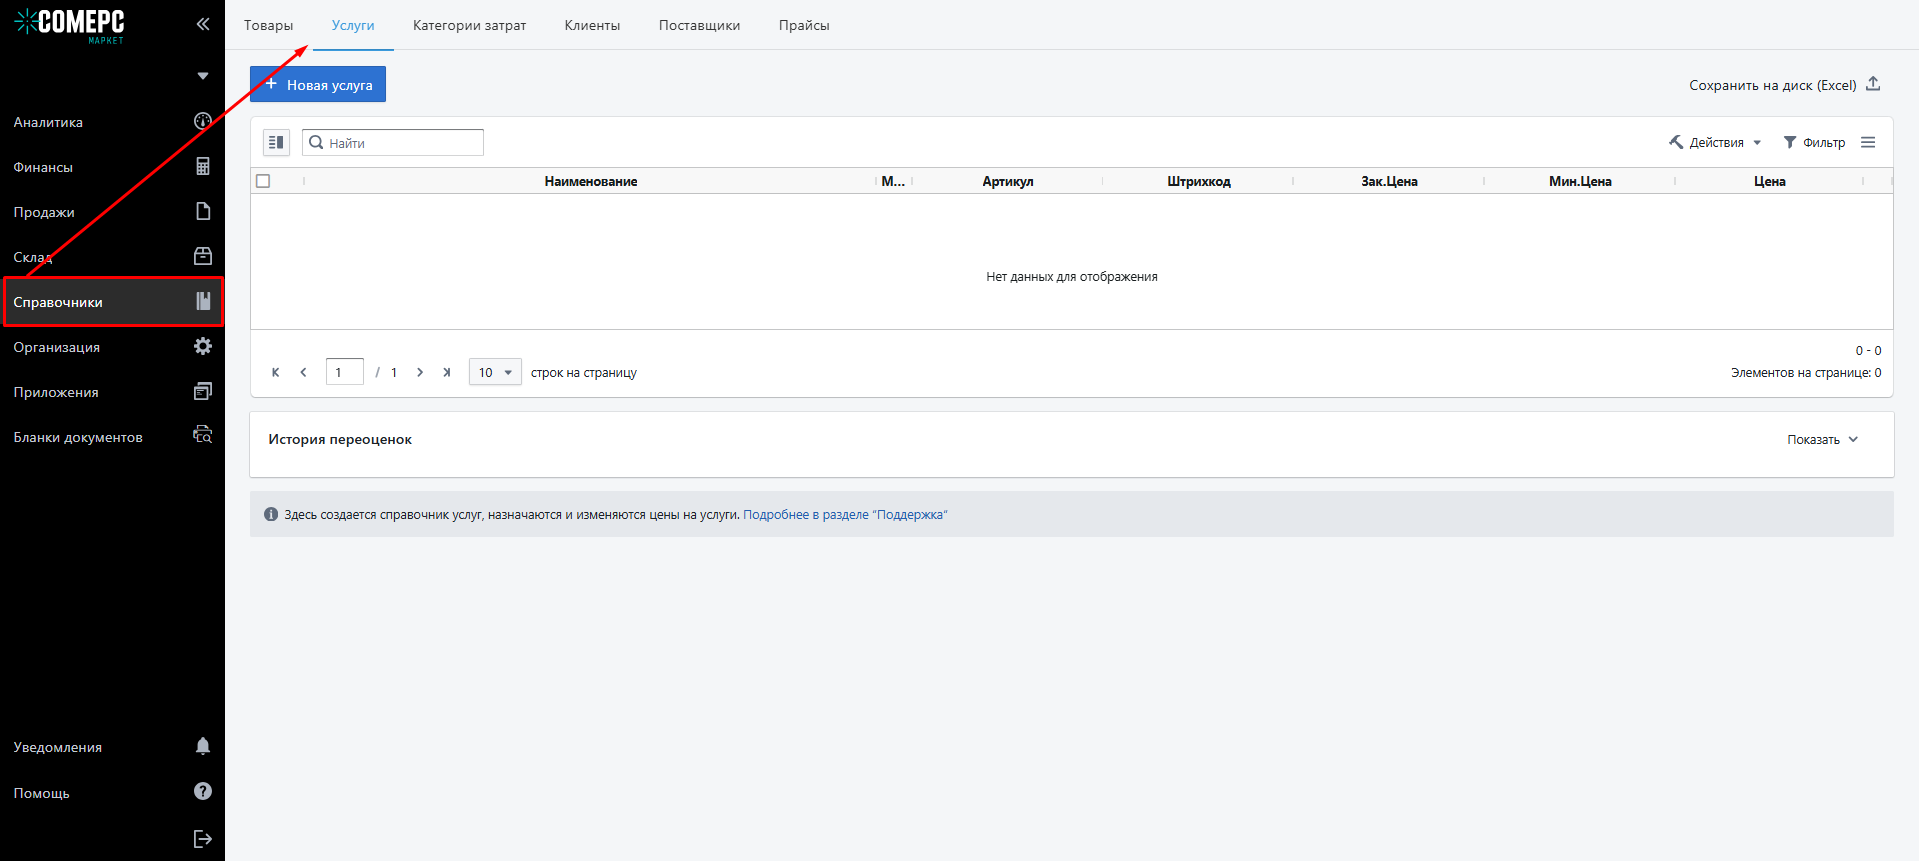Follow the Подробнее в разделе Поддержка link

pyautogui.click(x=845, y=515)
